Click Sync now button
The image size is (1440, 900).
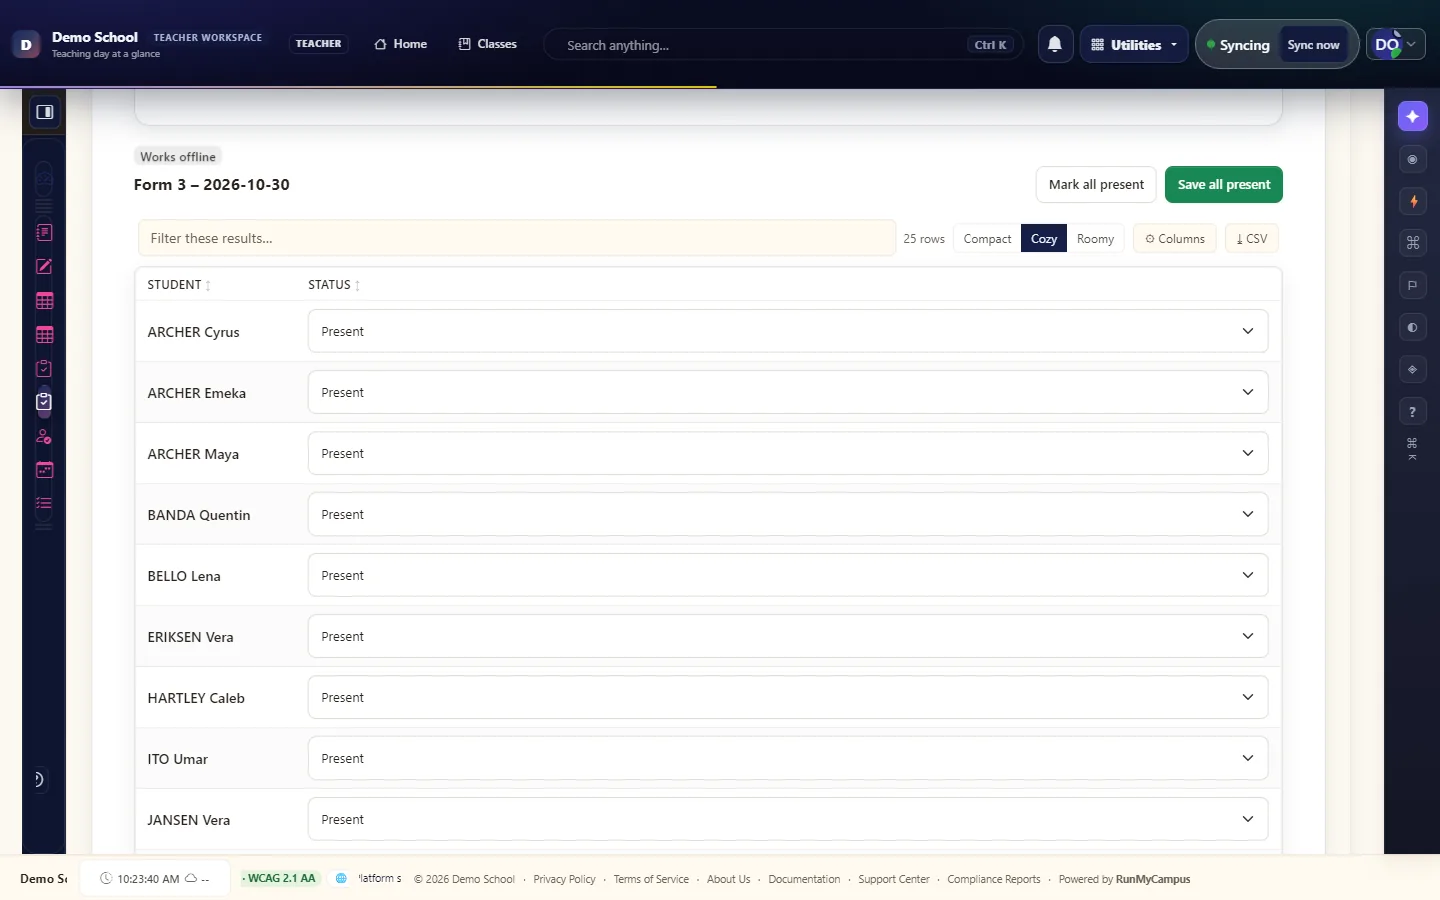click(x=1313, y=45)
